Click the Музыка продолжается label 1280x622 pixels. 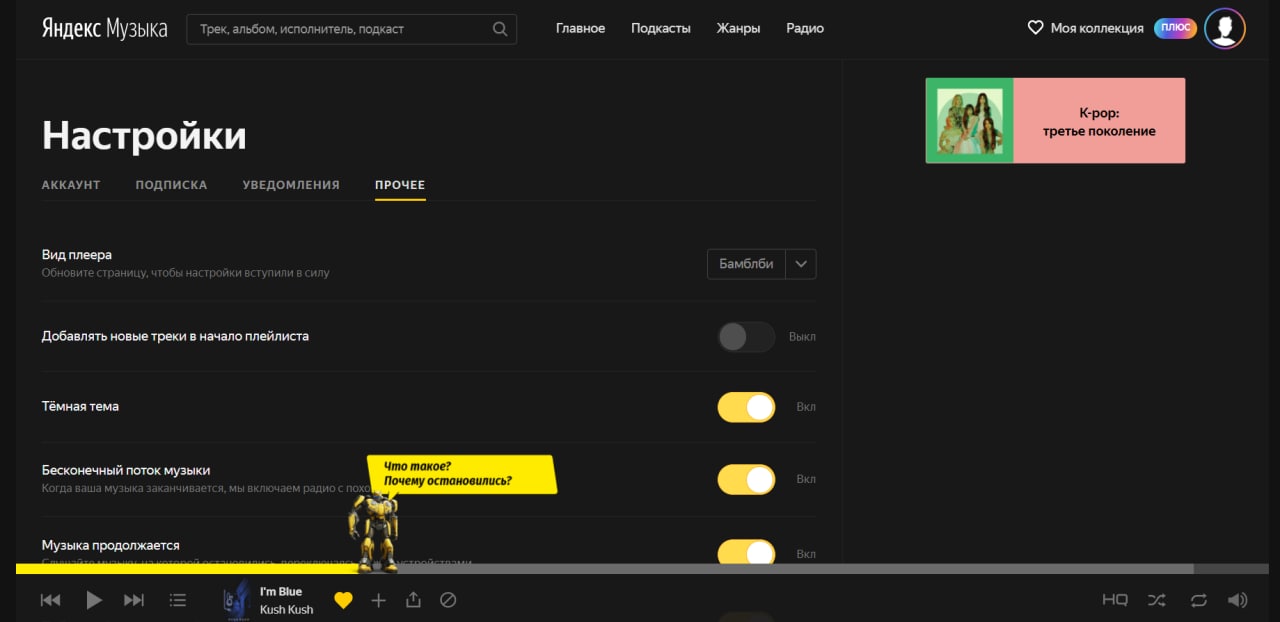point(111,545)
